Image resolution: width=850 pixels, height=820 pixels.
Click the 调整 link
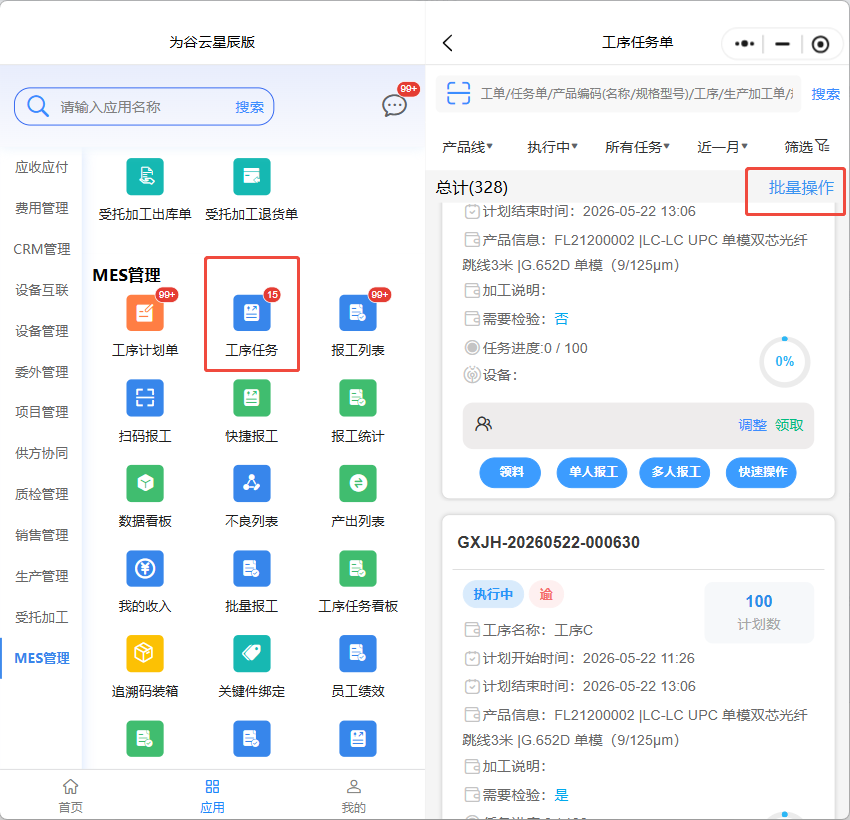click(752, 425)
